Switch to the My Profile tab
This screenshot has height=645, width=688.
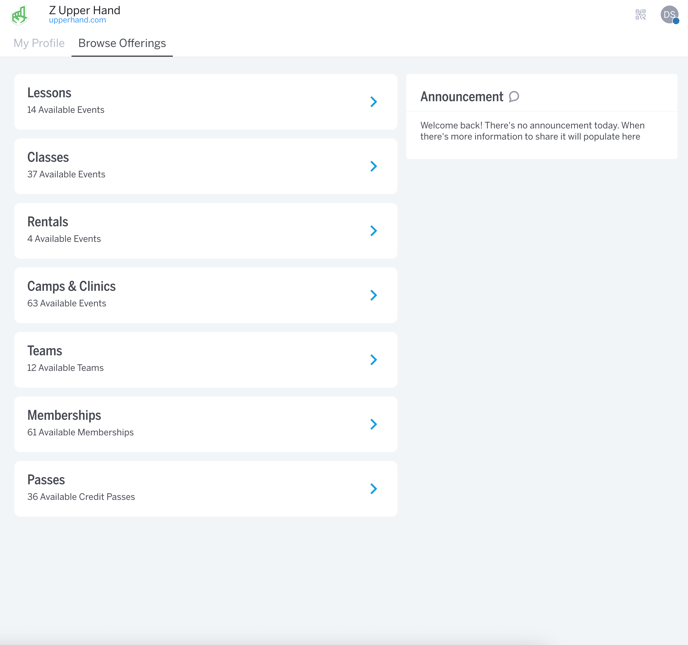[x=39, y=43]
